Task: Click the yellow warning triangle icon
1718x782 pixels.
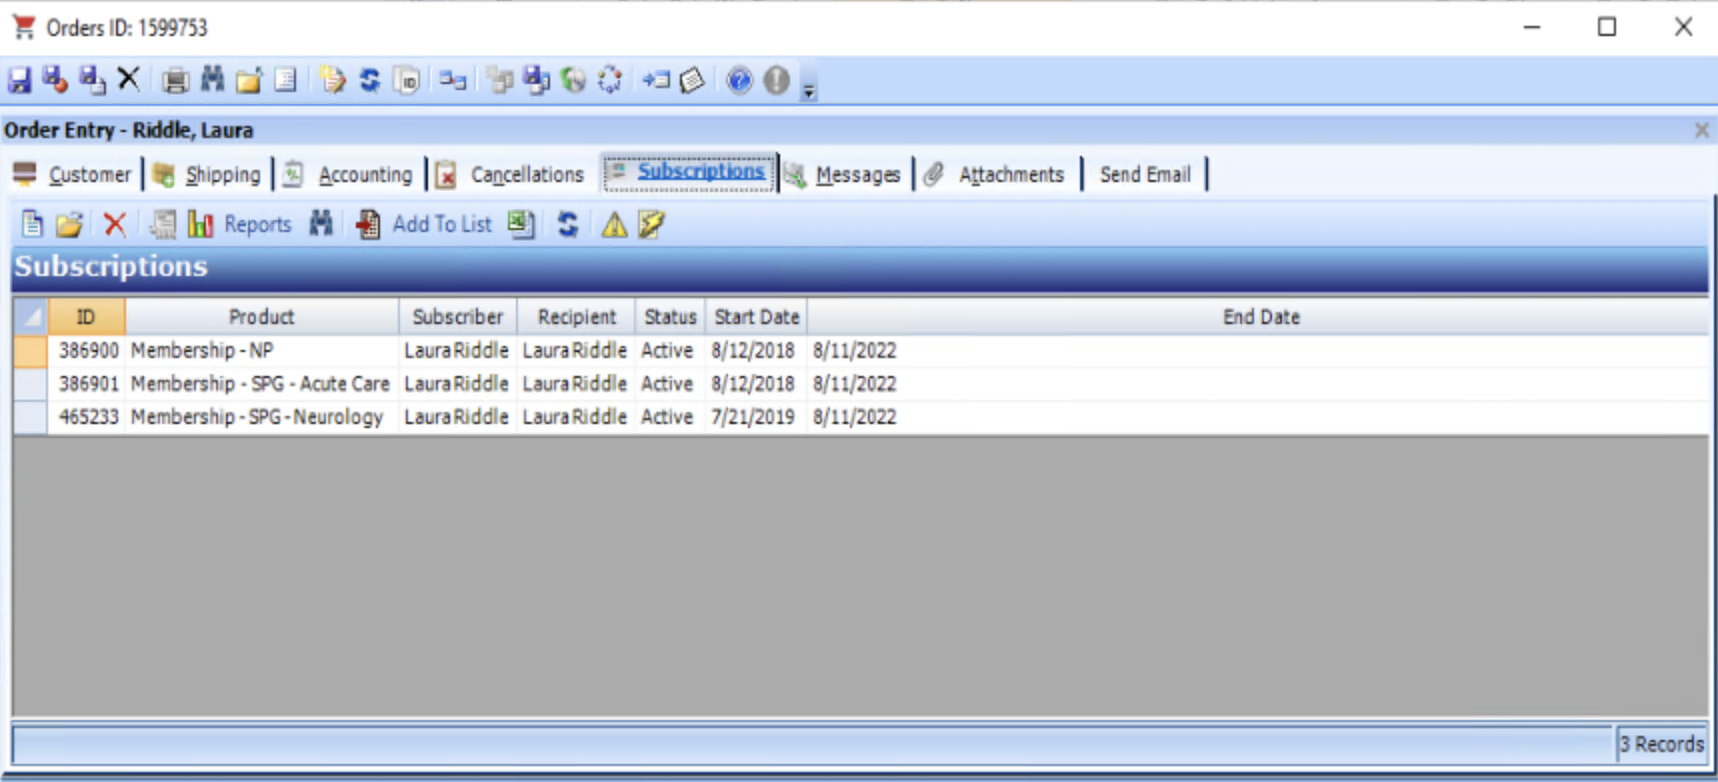Action: click(x=614, y=225)
